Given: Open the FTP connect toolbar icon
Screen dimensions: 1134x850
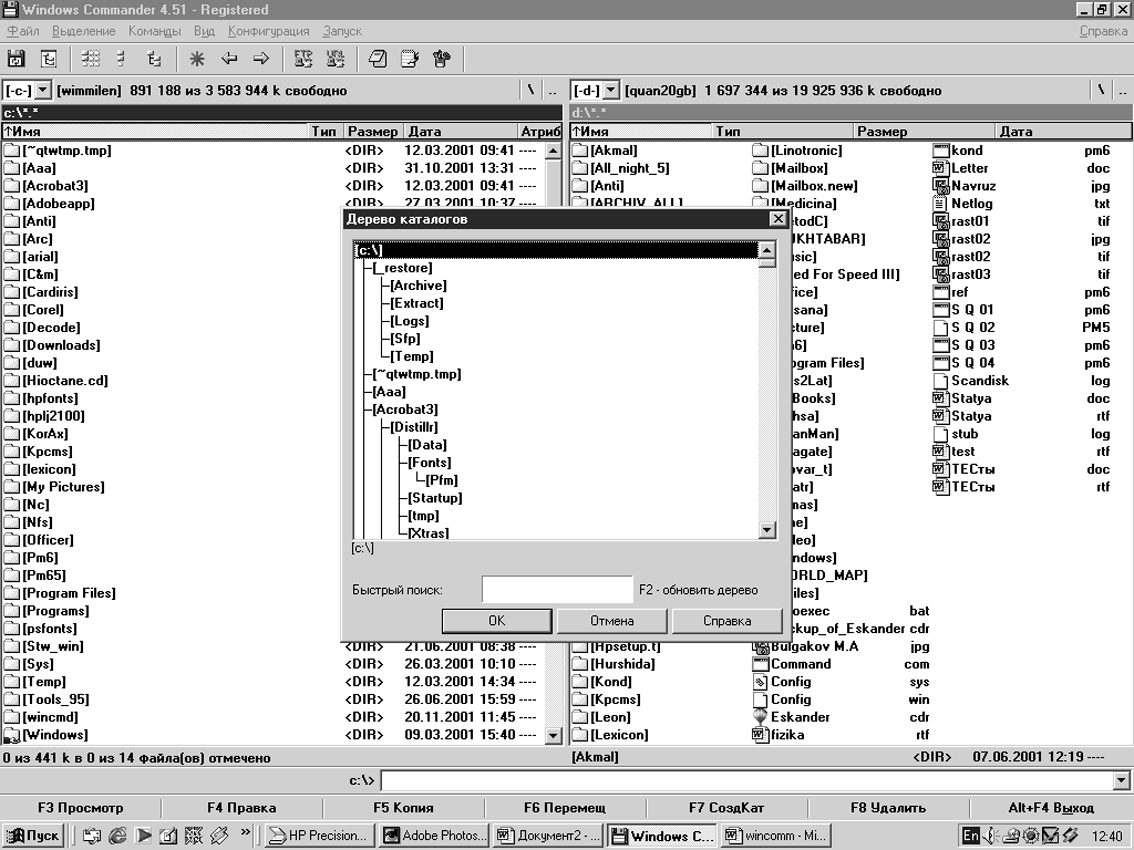Looking at the screenshot, I should (303, 59).
